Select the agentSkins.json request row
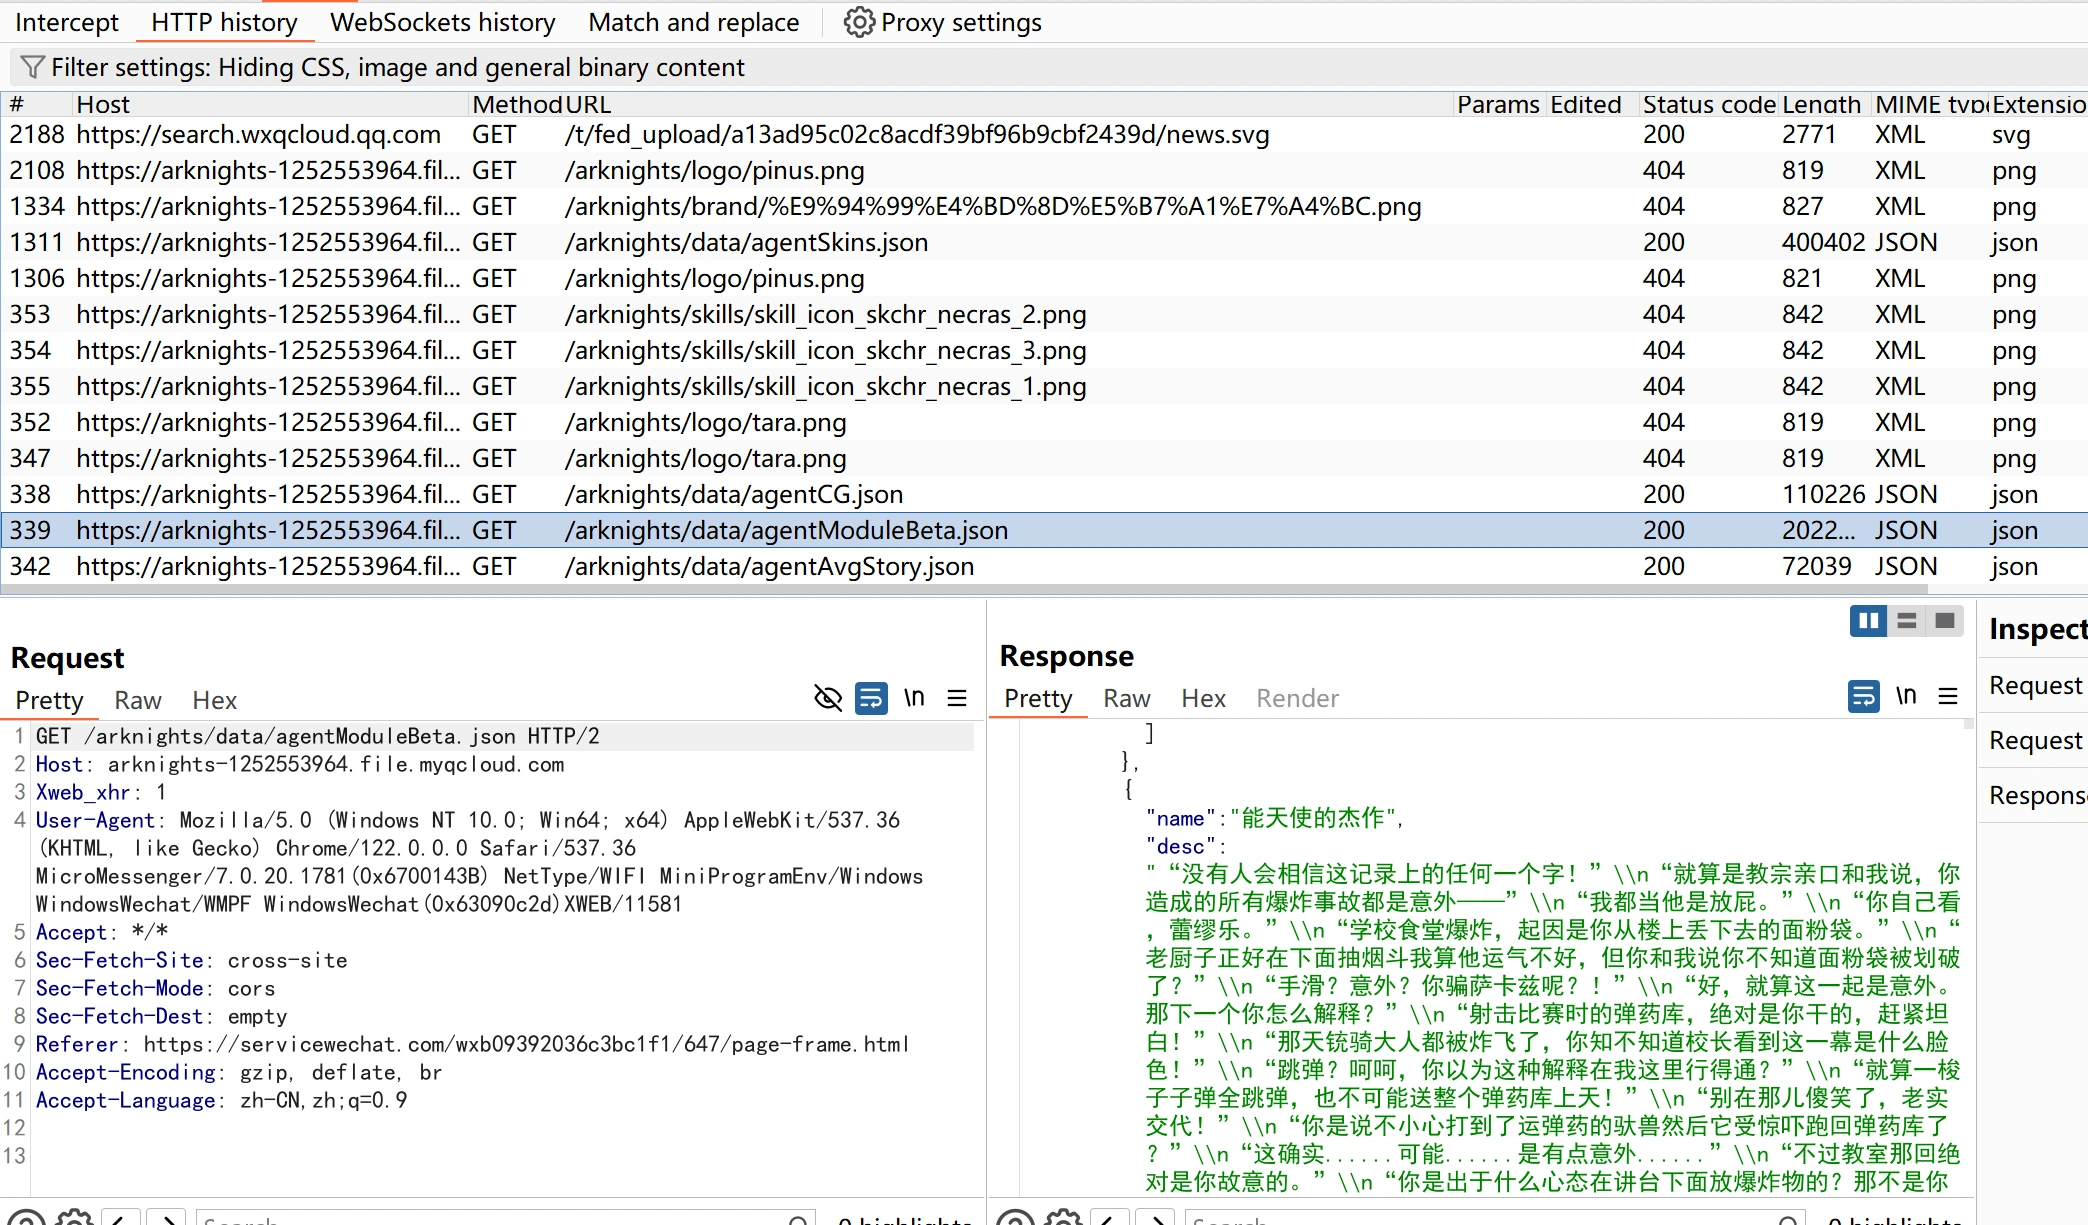Viewport: 2088px width, 1225px height. [745, 243]
